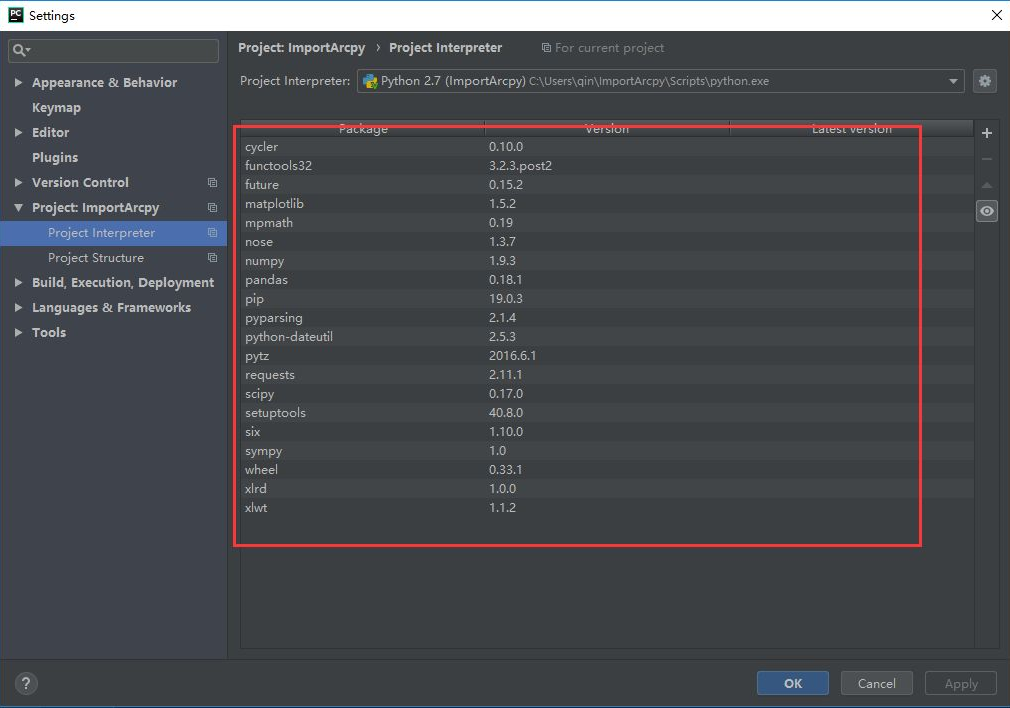Select the requests package row
Image resolution: width=1010 pixels, height=708 pixels.
[x=607, y=375]
